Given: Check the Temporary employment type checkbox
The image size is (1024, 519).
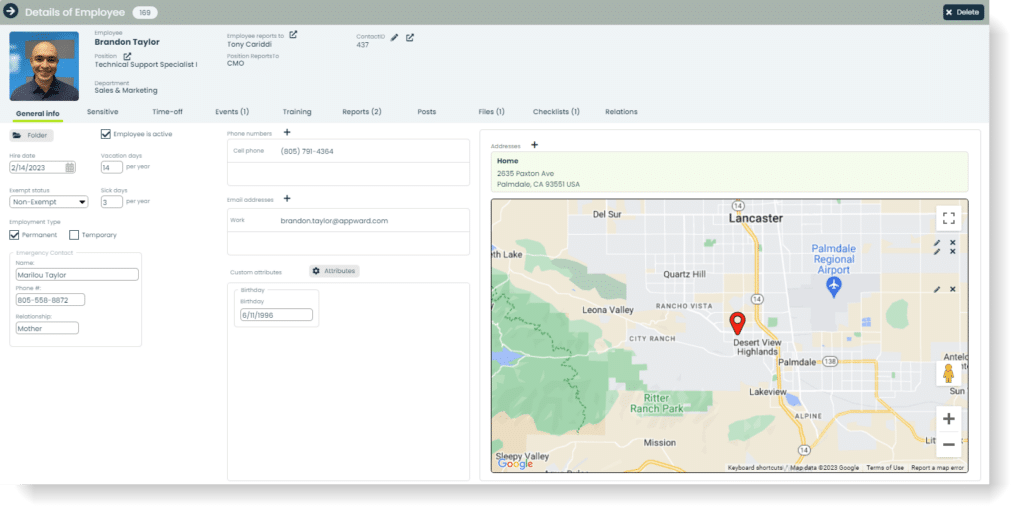Looking at the screenshot, I should click(74, 235).
